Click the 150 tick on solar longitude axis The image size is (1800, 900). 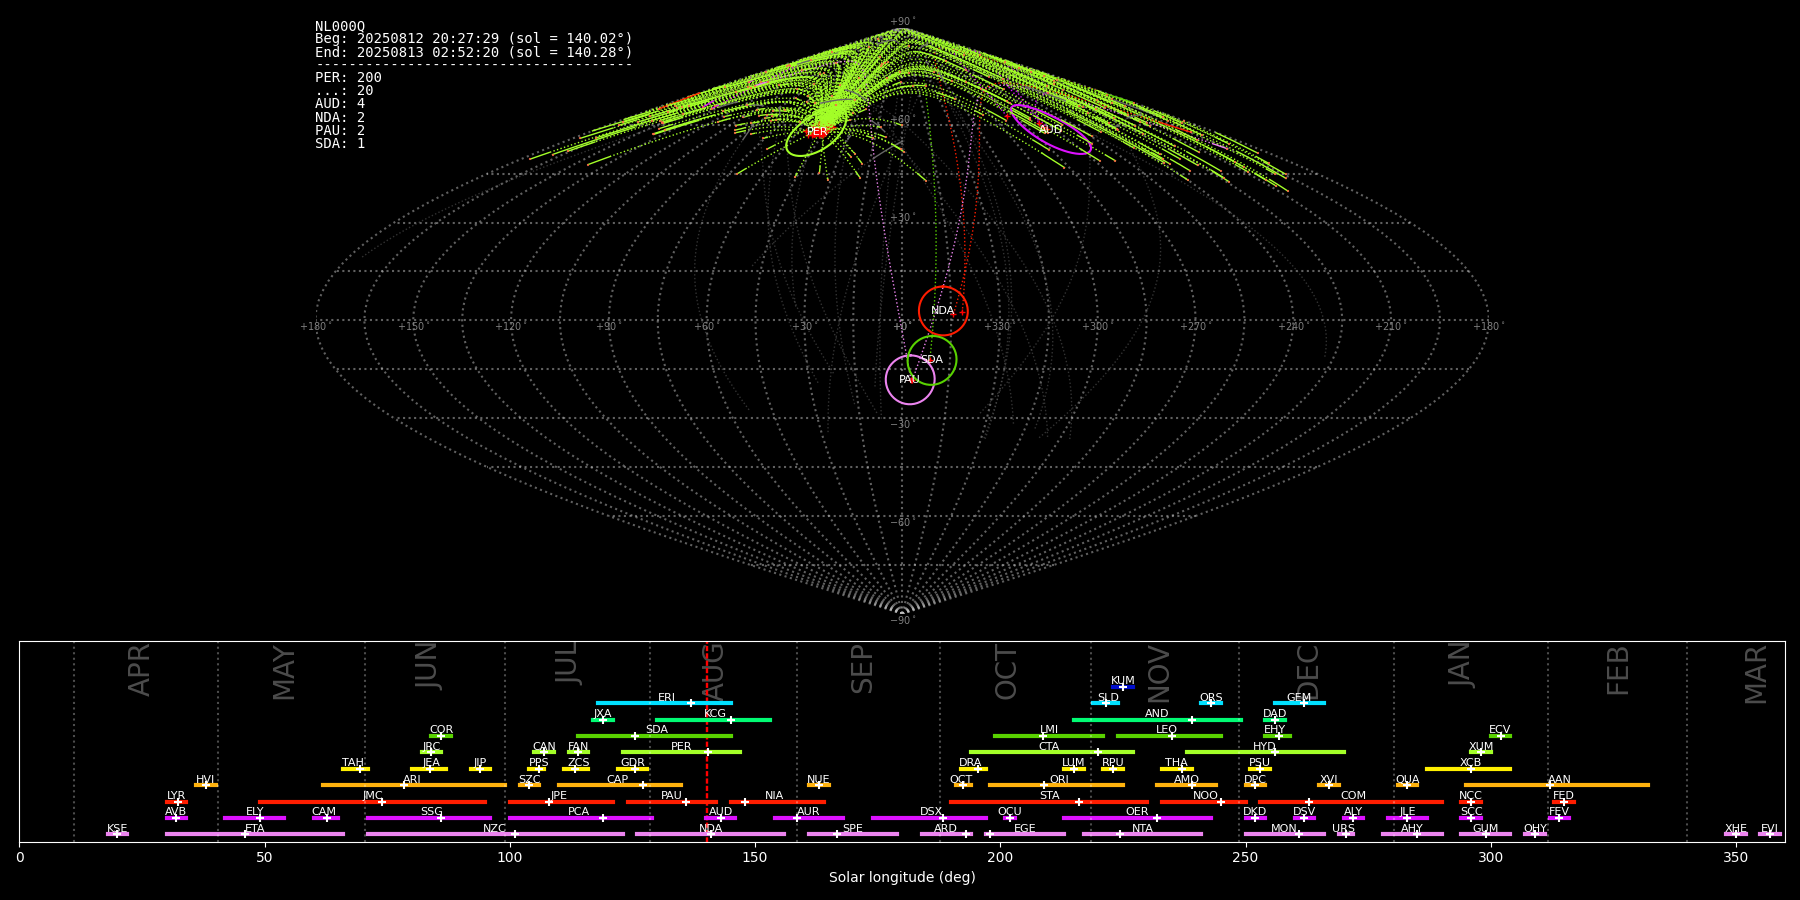755,858
